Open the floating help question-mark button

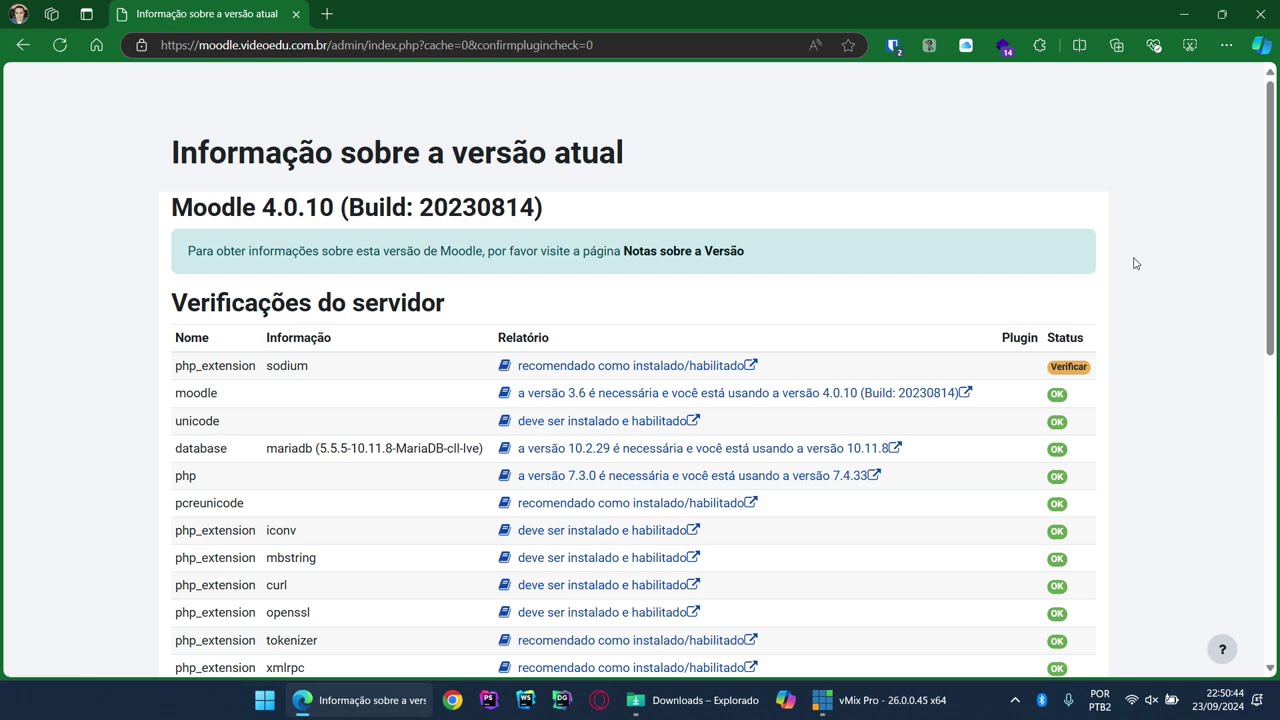[x=1222, y=649]
